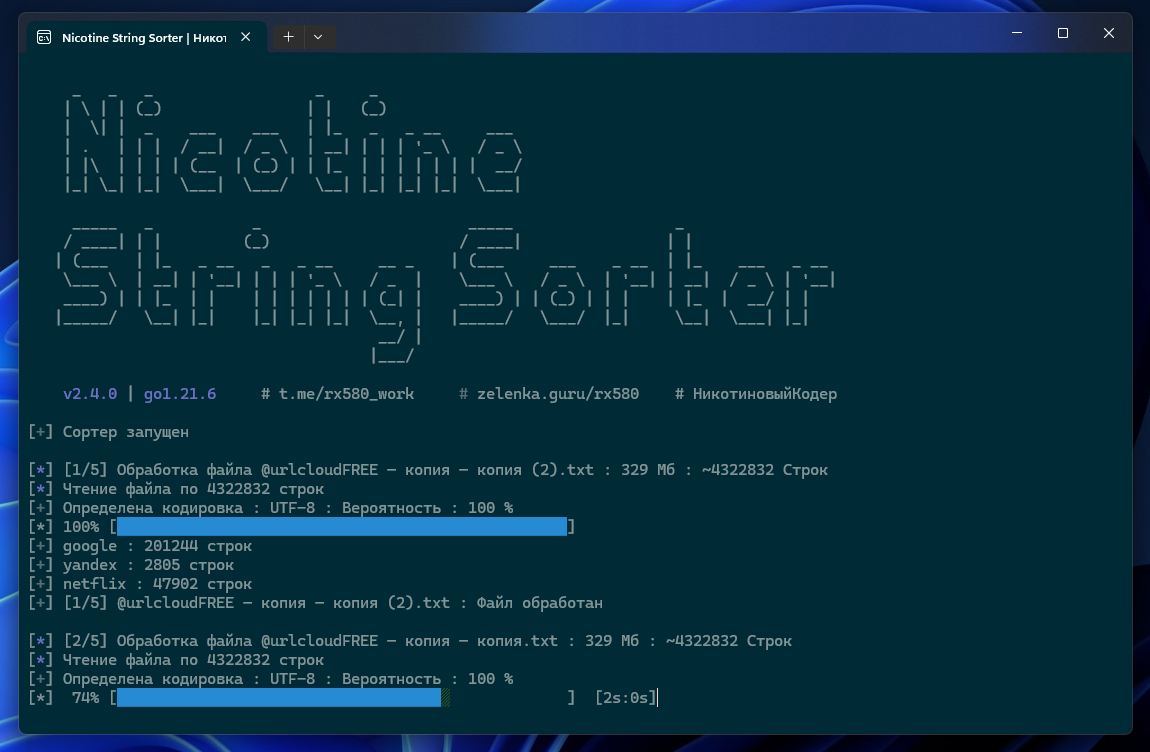Close the terminal window
This screenshot has width=1150, height=752.
pyautogui.click(x=1109, y=33)
